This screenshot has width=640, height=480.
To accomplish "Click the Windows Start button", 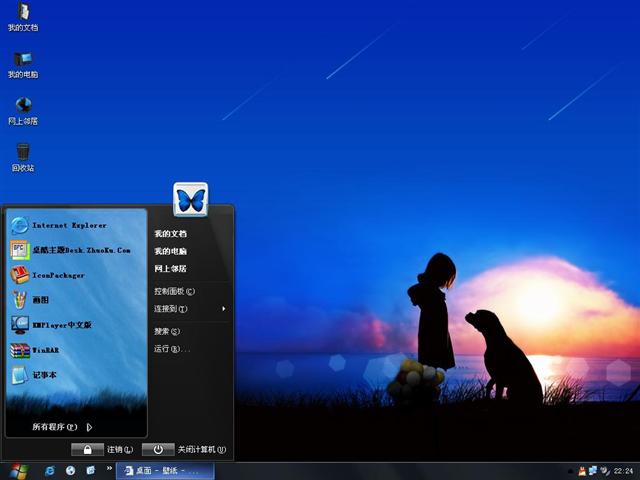I will [18, 471].
